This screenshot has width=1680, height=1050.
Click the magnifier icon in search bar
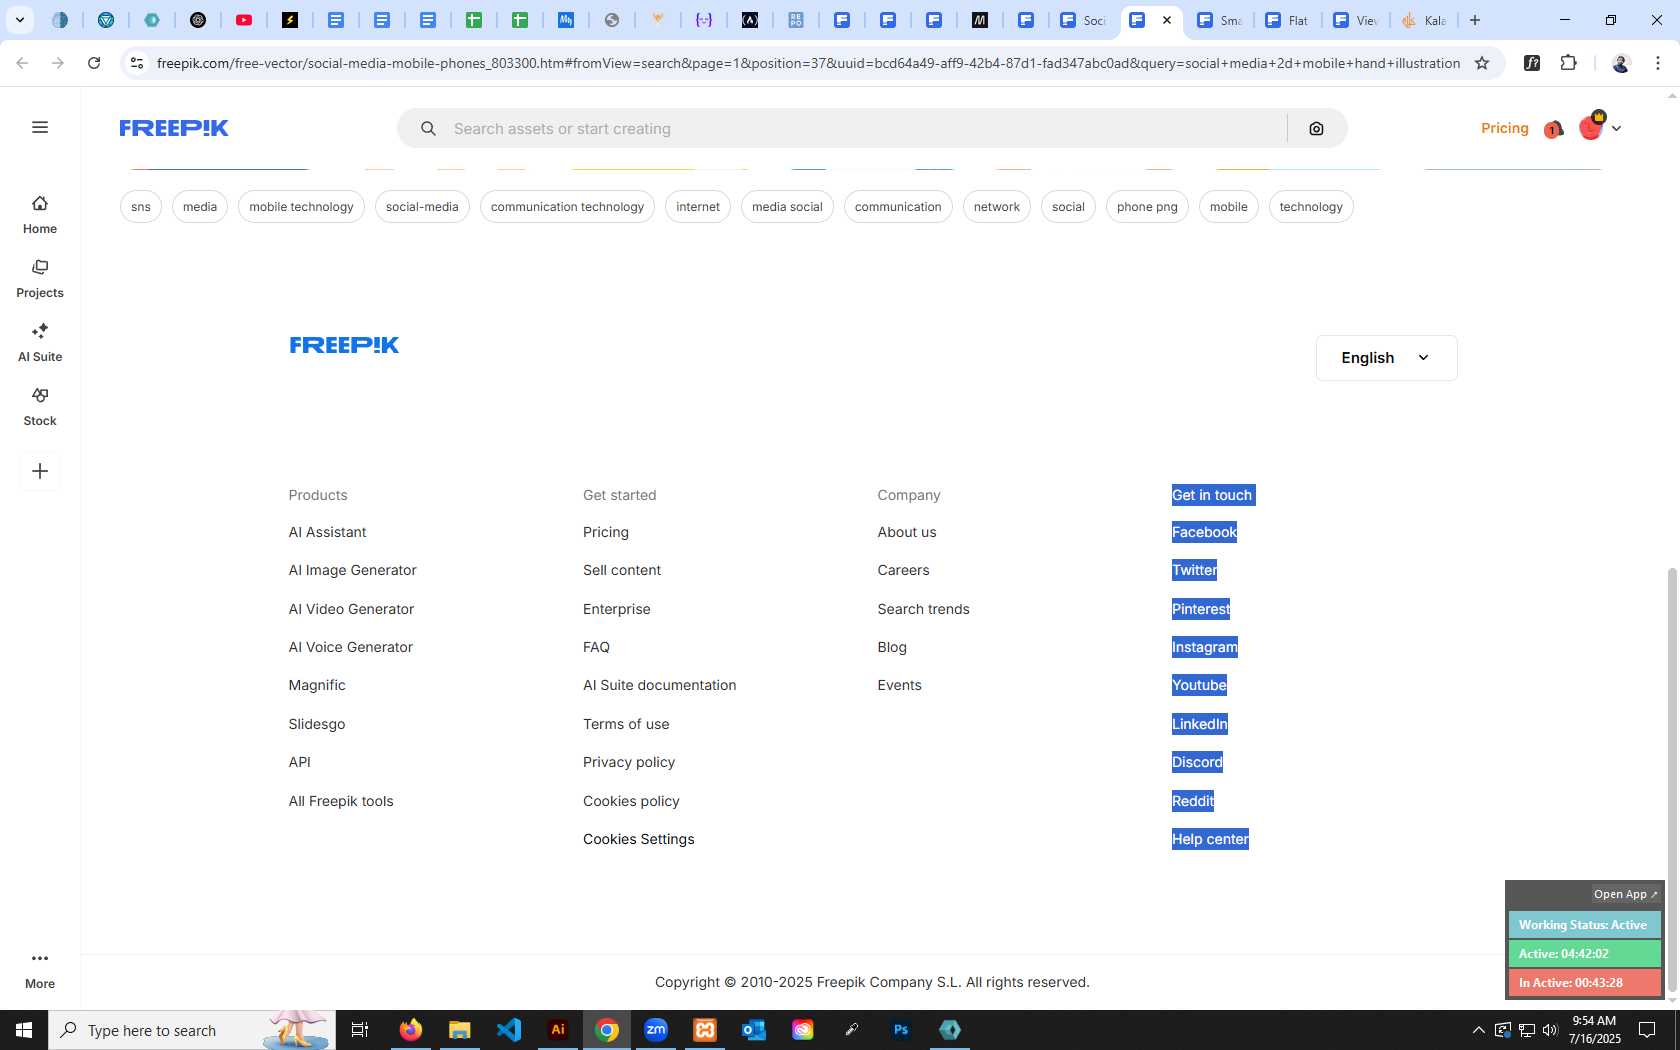tap(428, 129)
